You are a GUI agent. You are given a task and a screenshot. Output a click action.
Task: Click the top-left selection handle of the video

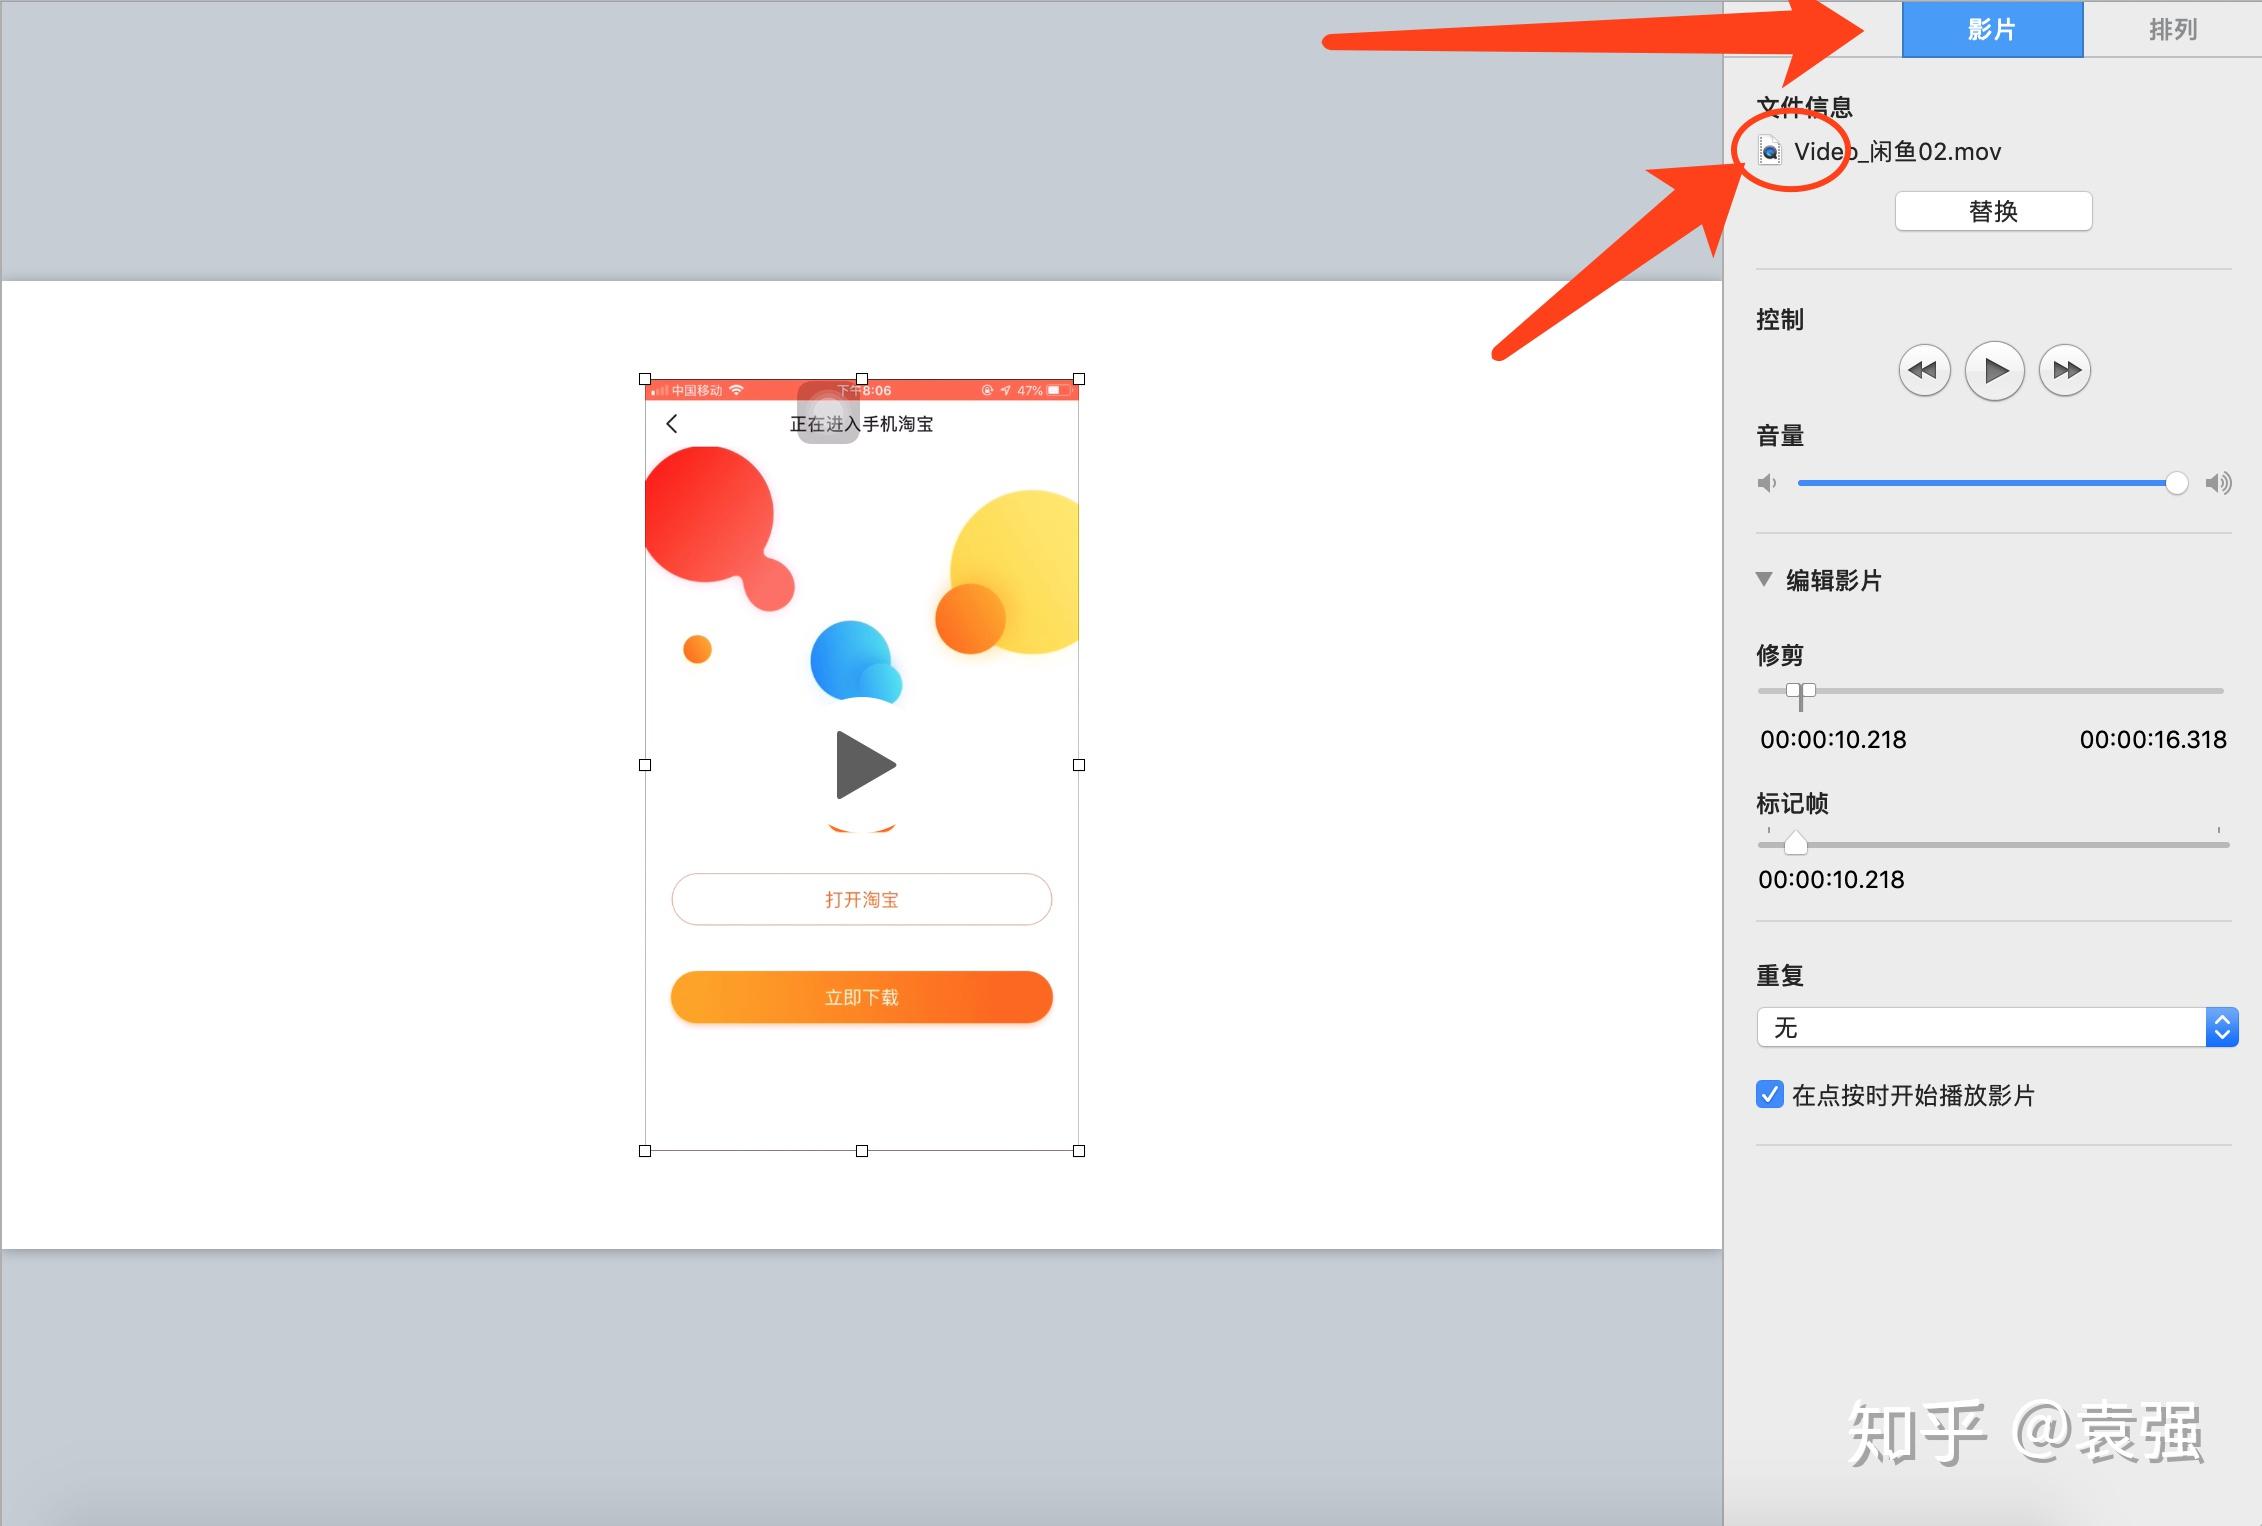tap(645, 379)
